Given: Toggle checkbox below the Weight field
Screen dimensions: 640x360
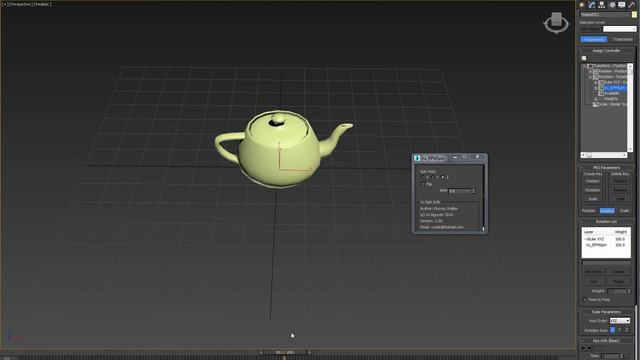Looking at the screenshot, I should point(585,300).
